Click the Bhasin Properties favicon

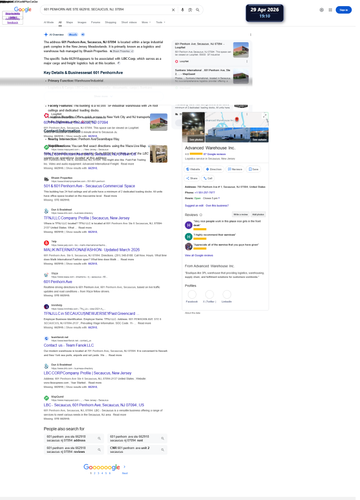46,179
